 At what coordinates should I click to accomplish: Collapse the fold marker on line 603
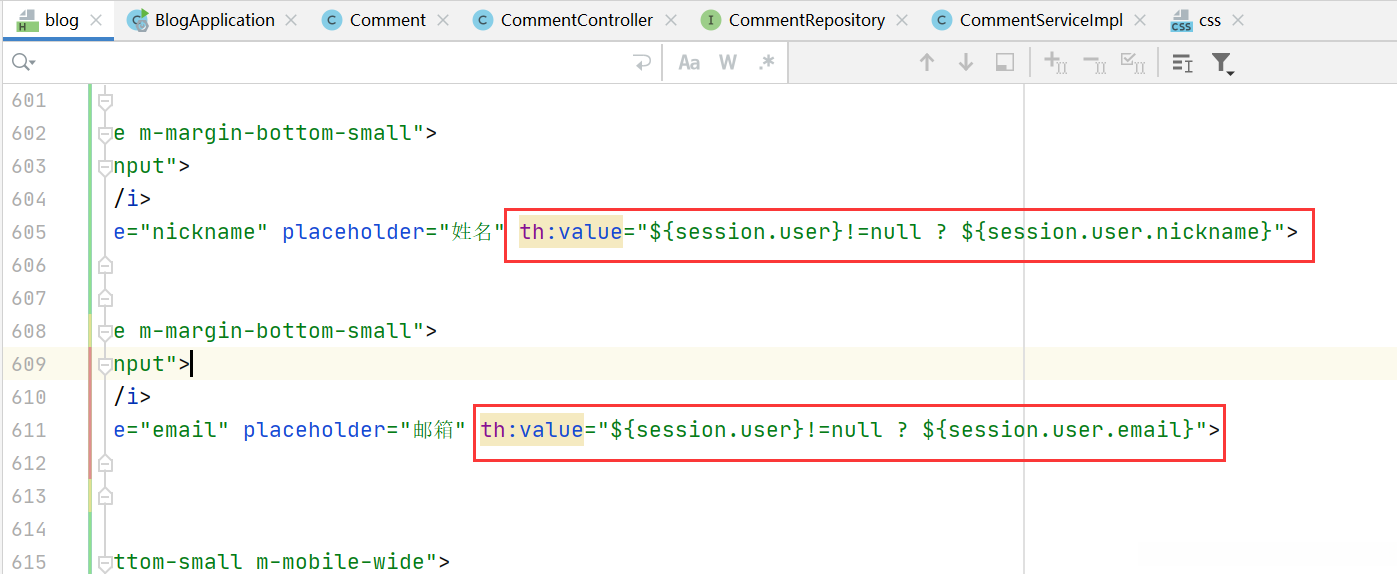coord(105,167)
